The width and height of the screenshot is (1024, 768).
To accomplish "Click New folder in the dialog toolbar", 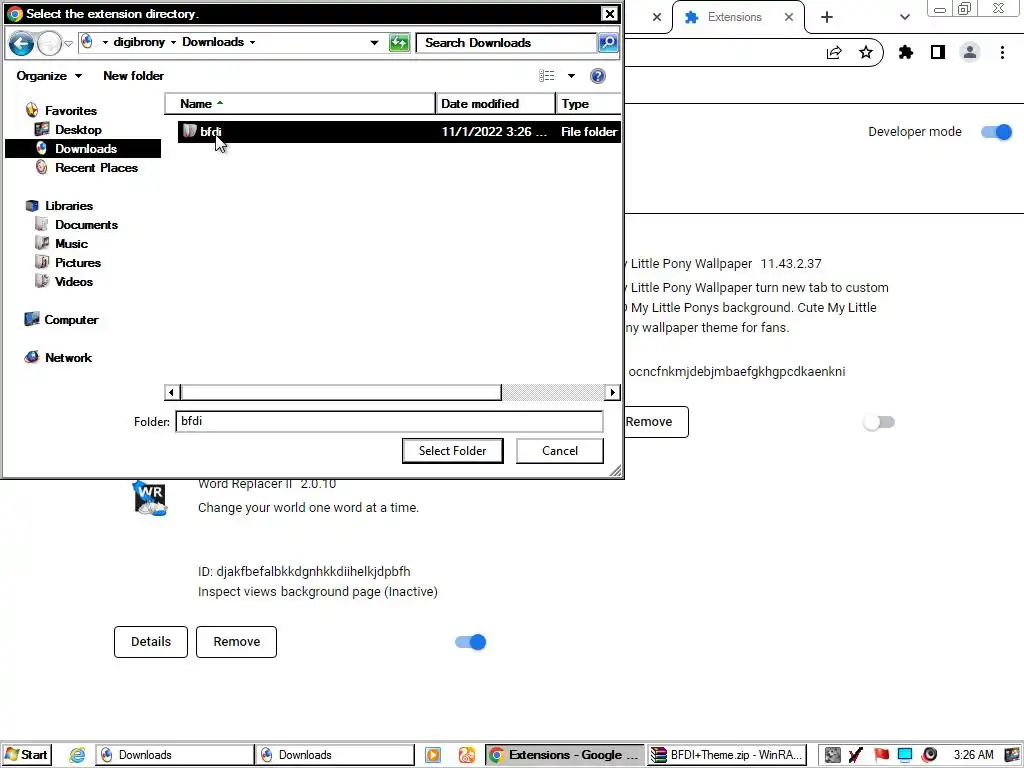I will [133, 76].
